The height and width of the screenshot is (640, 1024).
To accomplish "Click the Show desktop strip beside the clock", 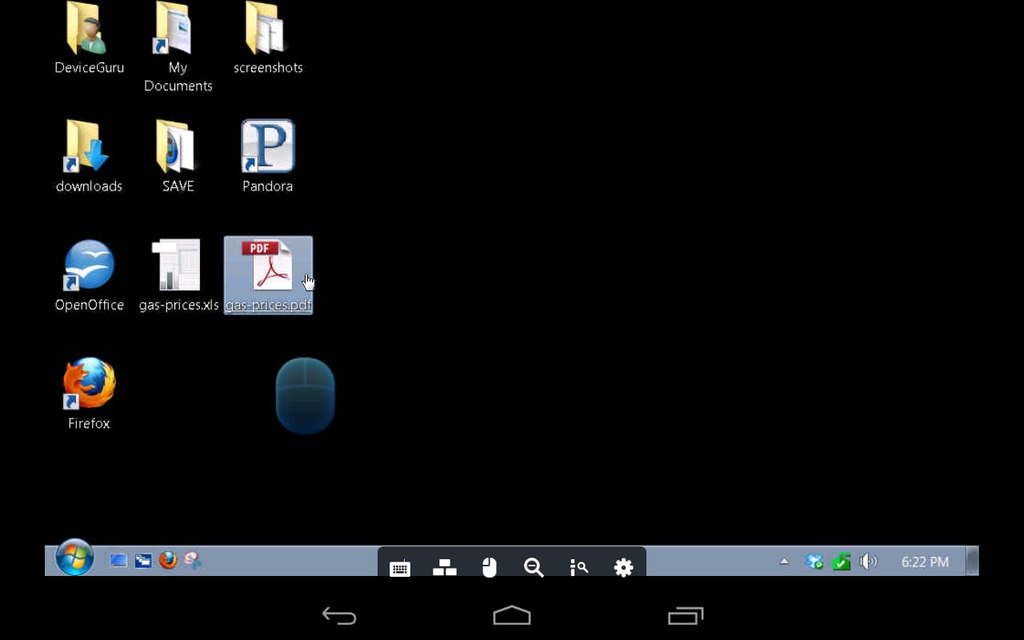I will (972, 561).
